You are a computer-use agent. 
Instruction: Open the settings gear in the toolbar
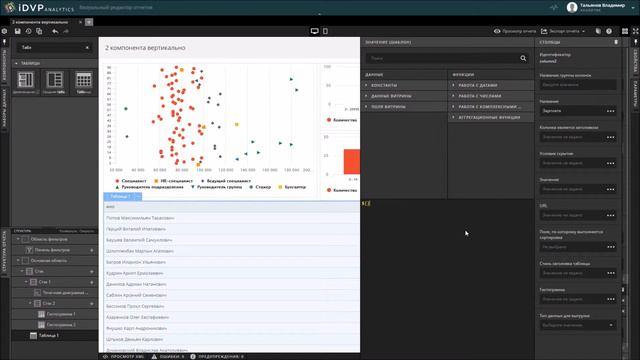click(x=4, y=31)
